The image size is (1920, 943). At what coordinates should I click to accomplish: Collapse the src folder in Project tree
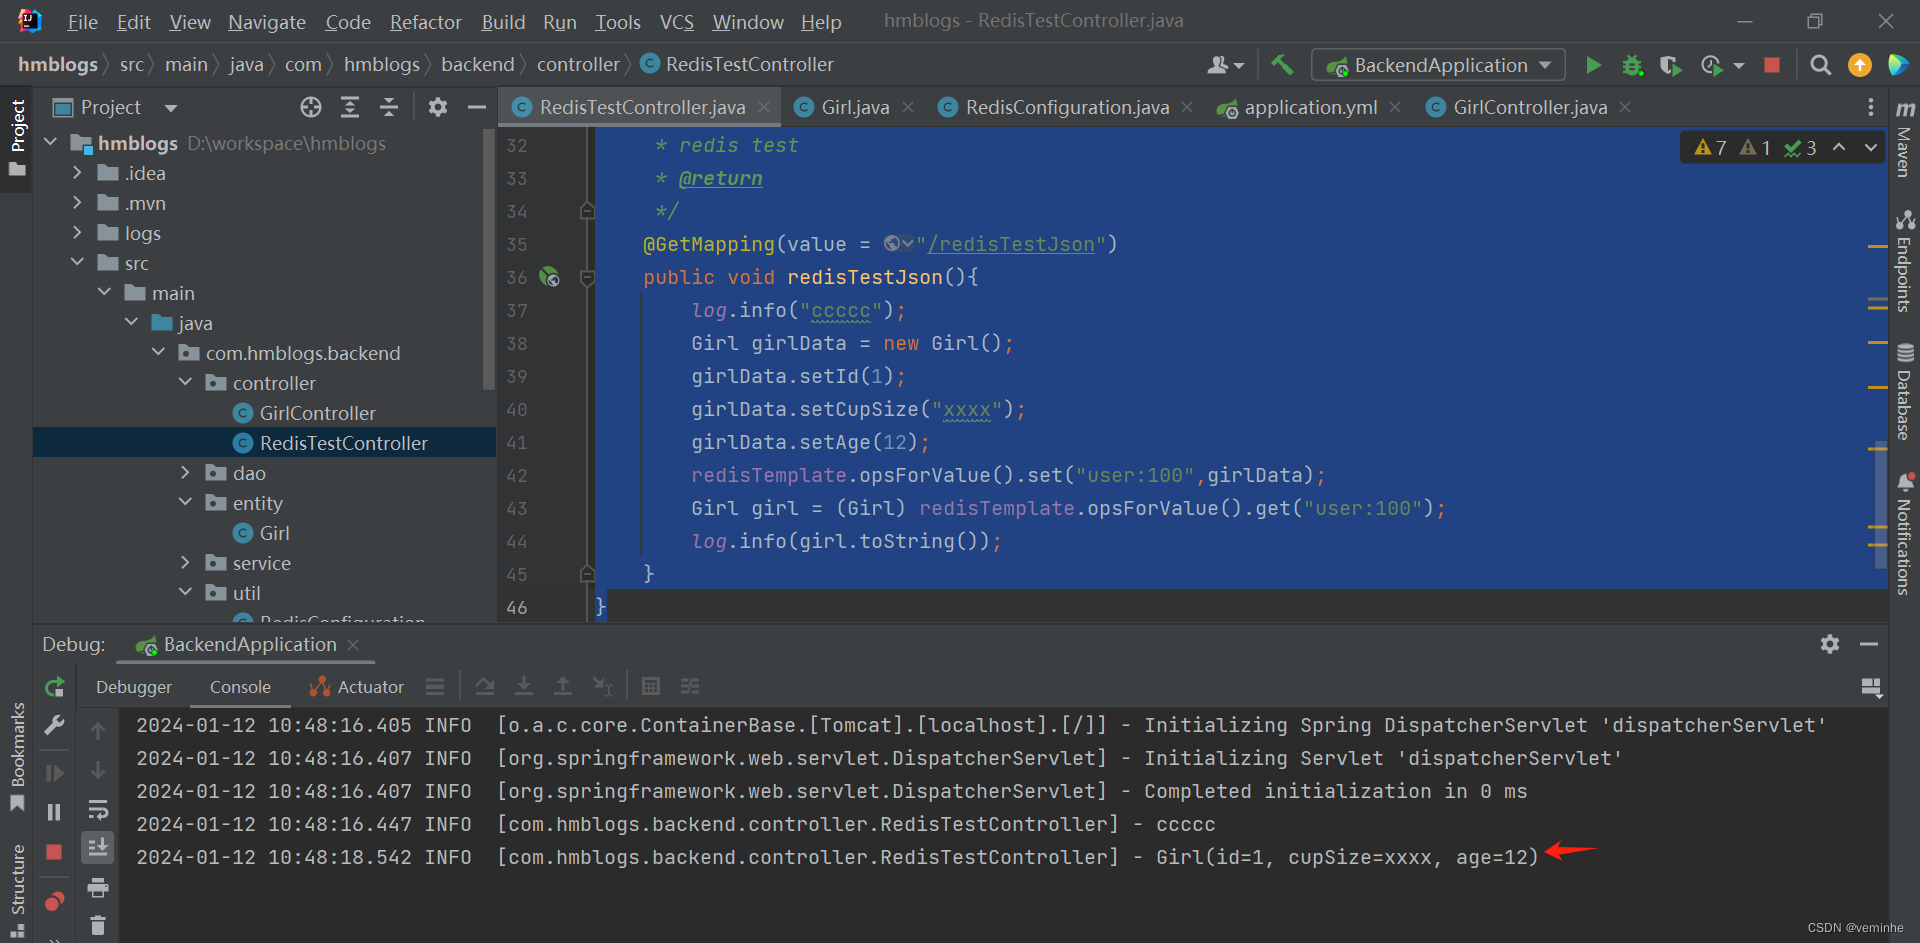[78, 263]
